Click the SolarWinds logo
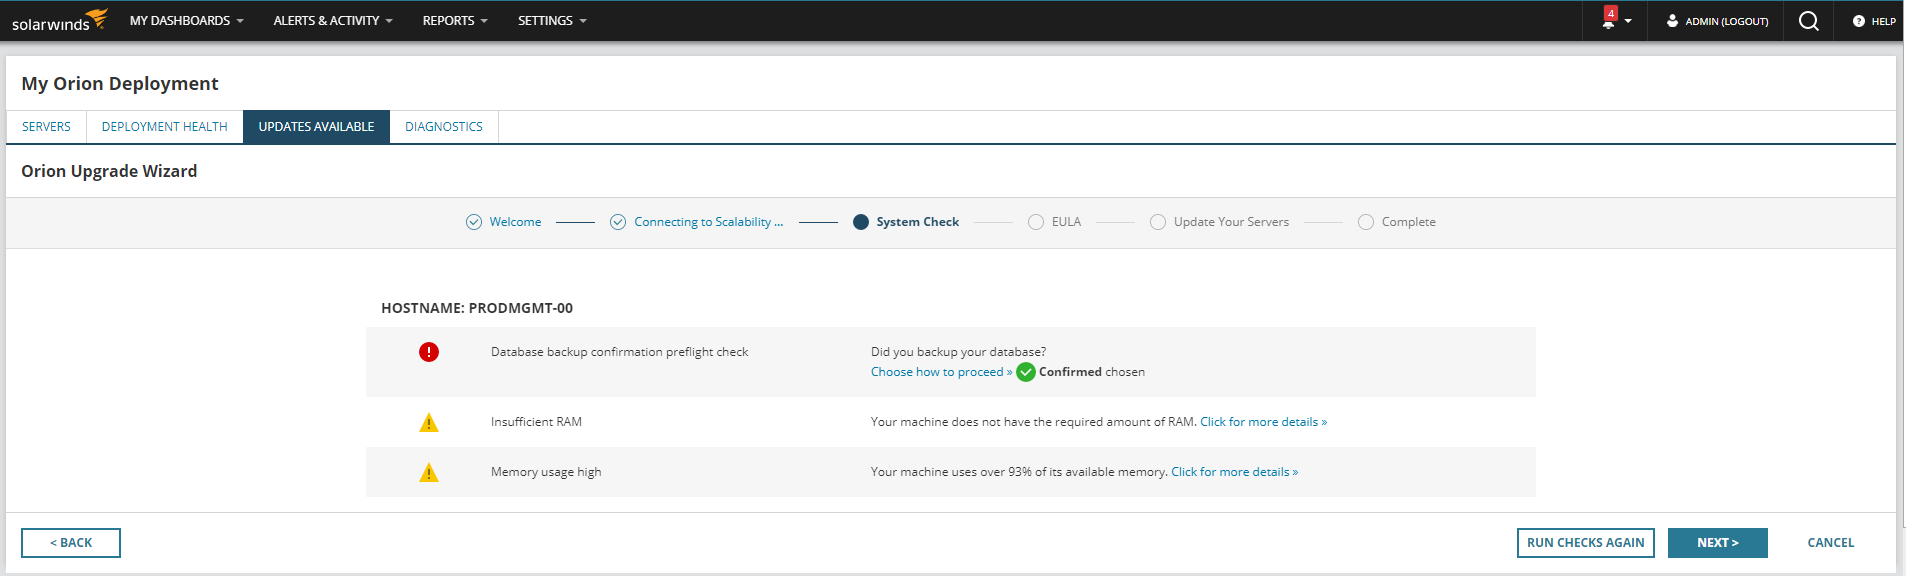The height and width of the screenshot is (576, 1906). tap(59, 20)
